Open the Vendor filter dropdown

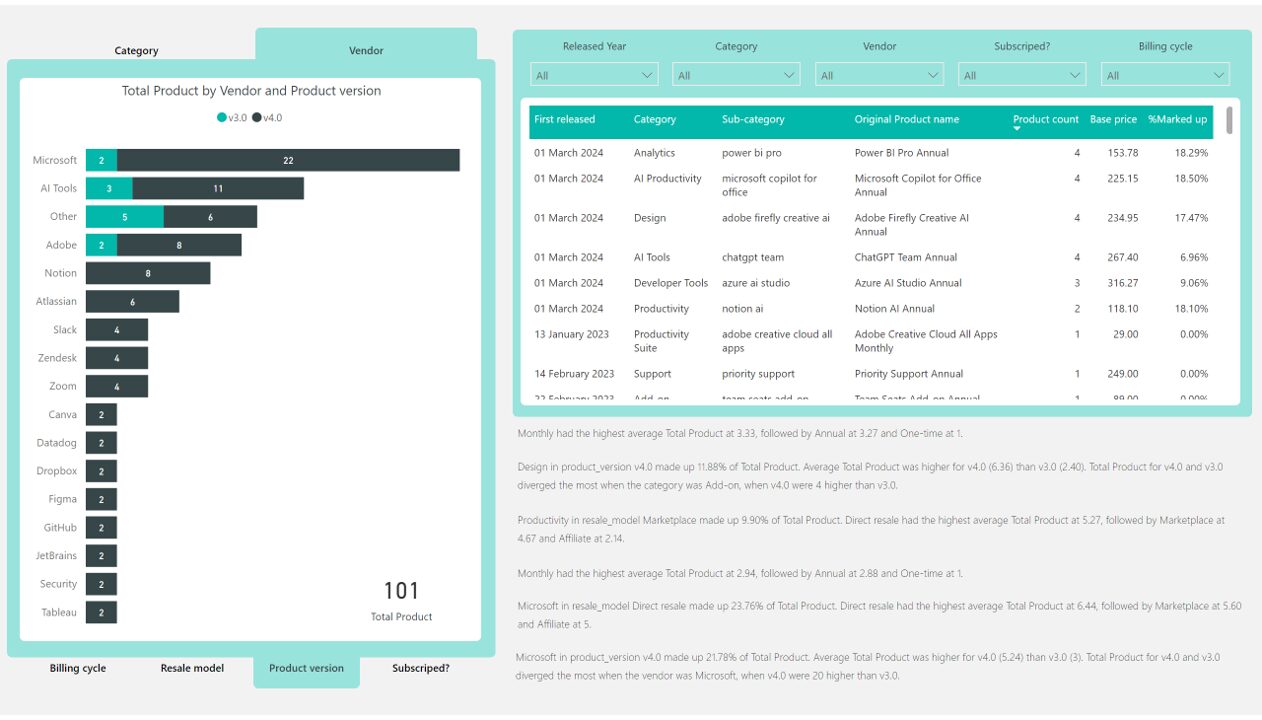point(879,75)
